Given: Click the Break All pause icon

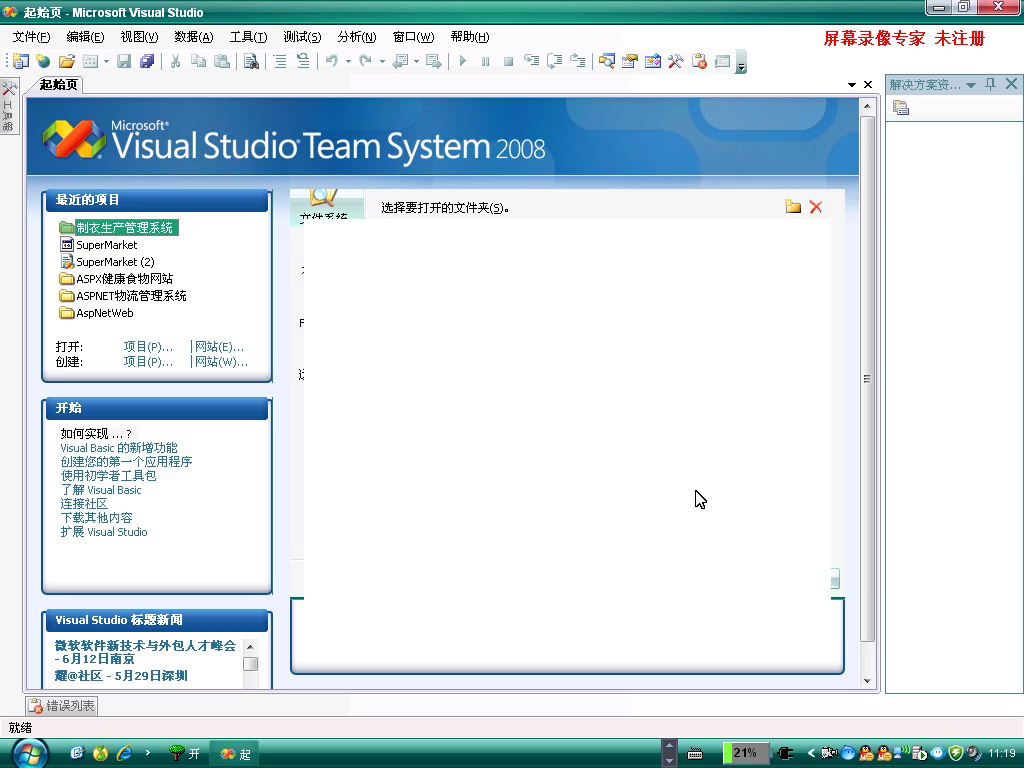Looking at the screenshot, I should (485, 61).
